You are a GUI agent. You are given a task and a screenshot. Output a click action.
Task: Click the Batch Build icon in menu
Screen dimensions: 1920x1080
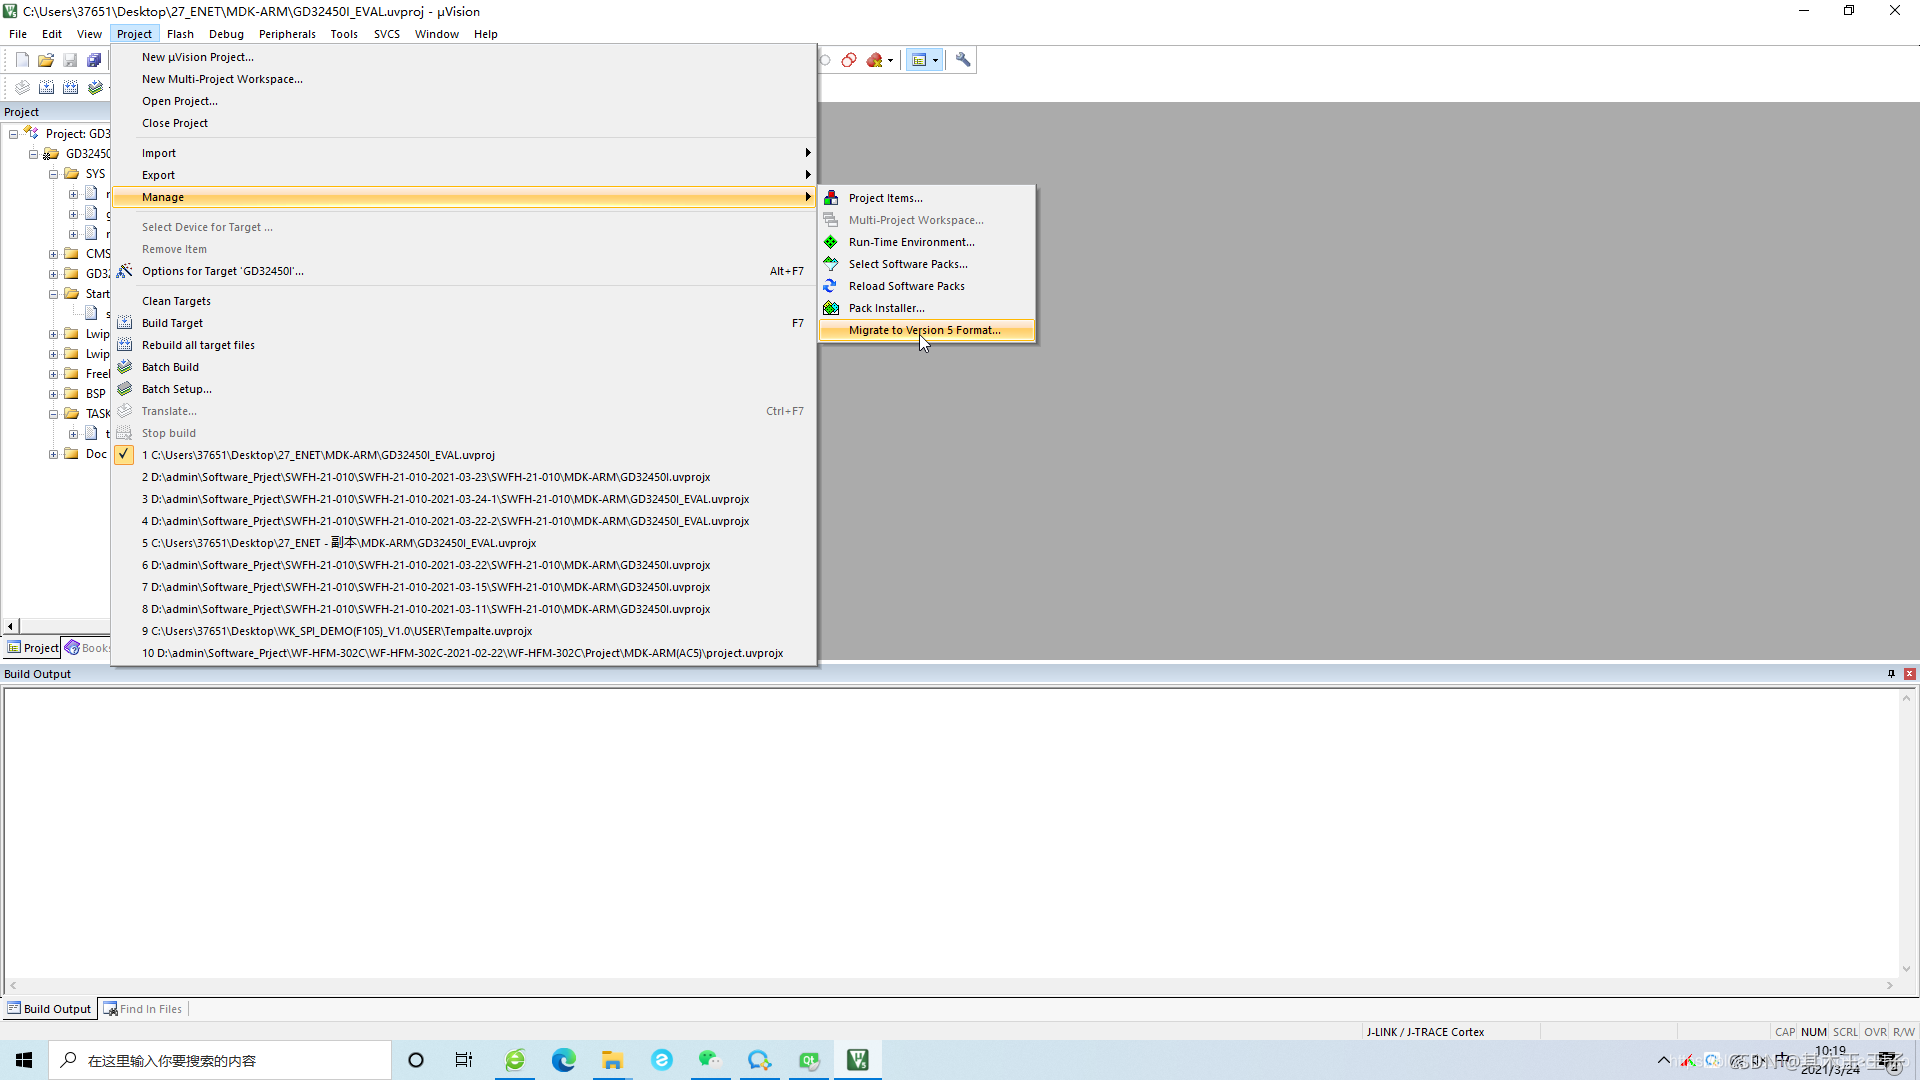point(125,367)
